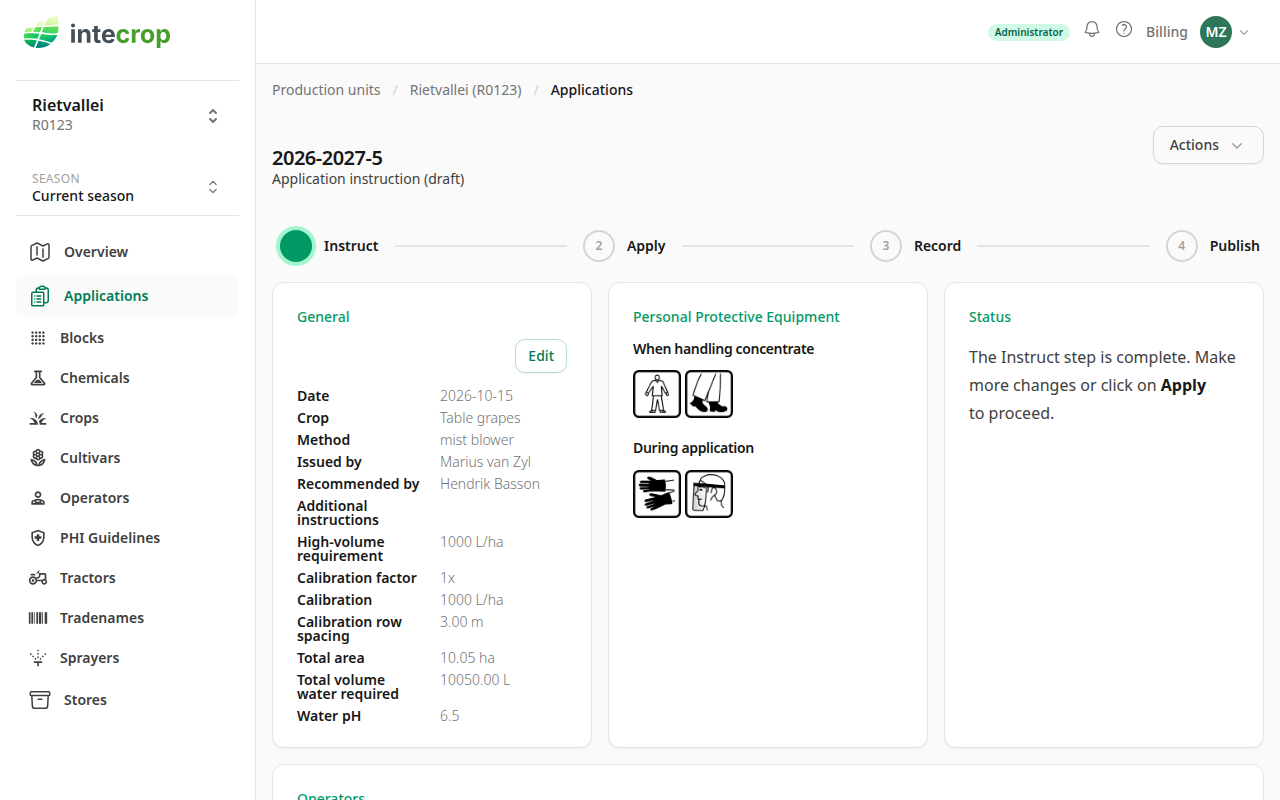Go to the Apply step

tap(625, 246)
